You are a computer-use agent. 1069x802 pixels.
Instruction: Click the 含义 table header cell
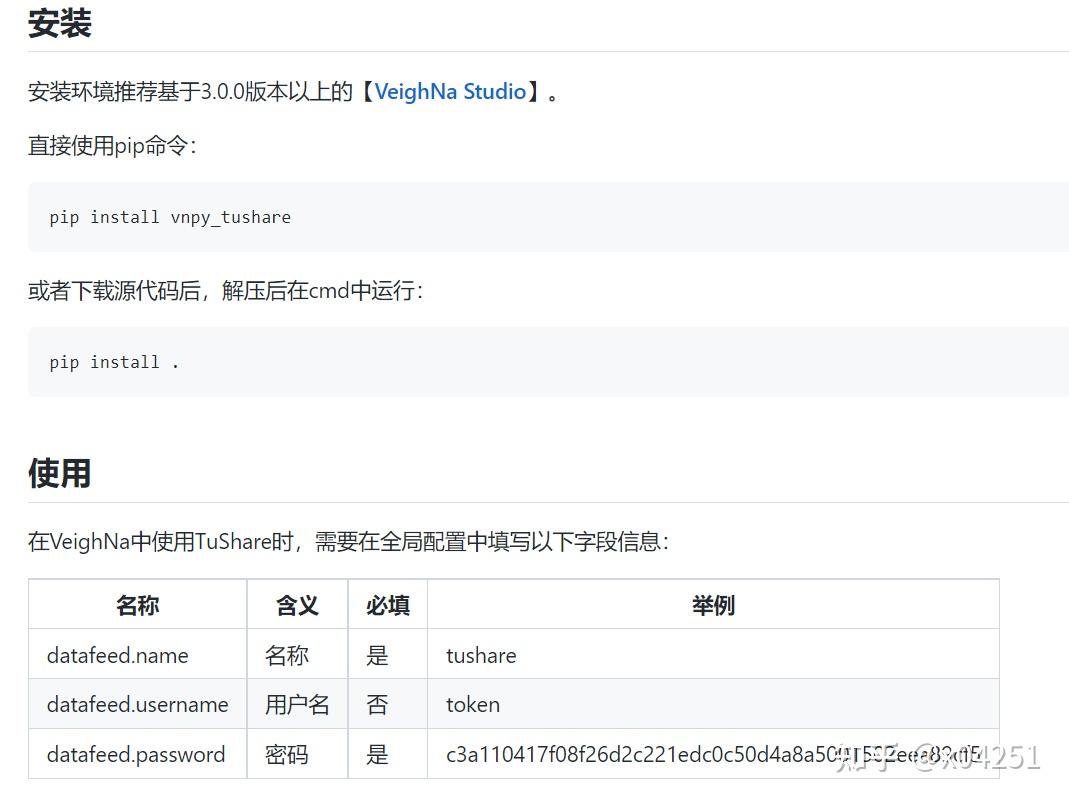pos(296,605)
